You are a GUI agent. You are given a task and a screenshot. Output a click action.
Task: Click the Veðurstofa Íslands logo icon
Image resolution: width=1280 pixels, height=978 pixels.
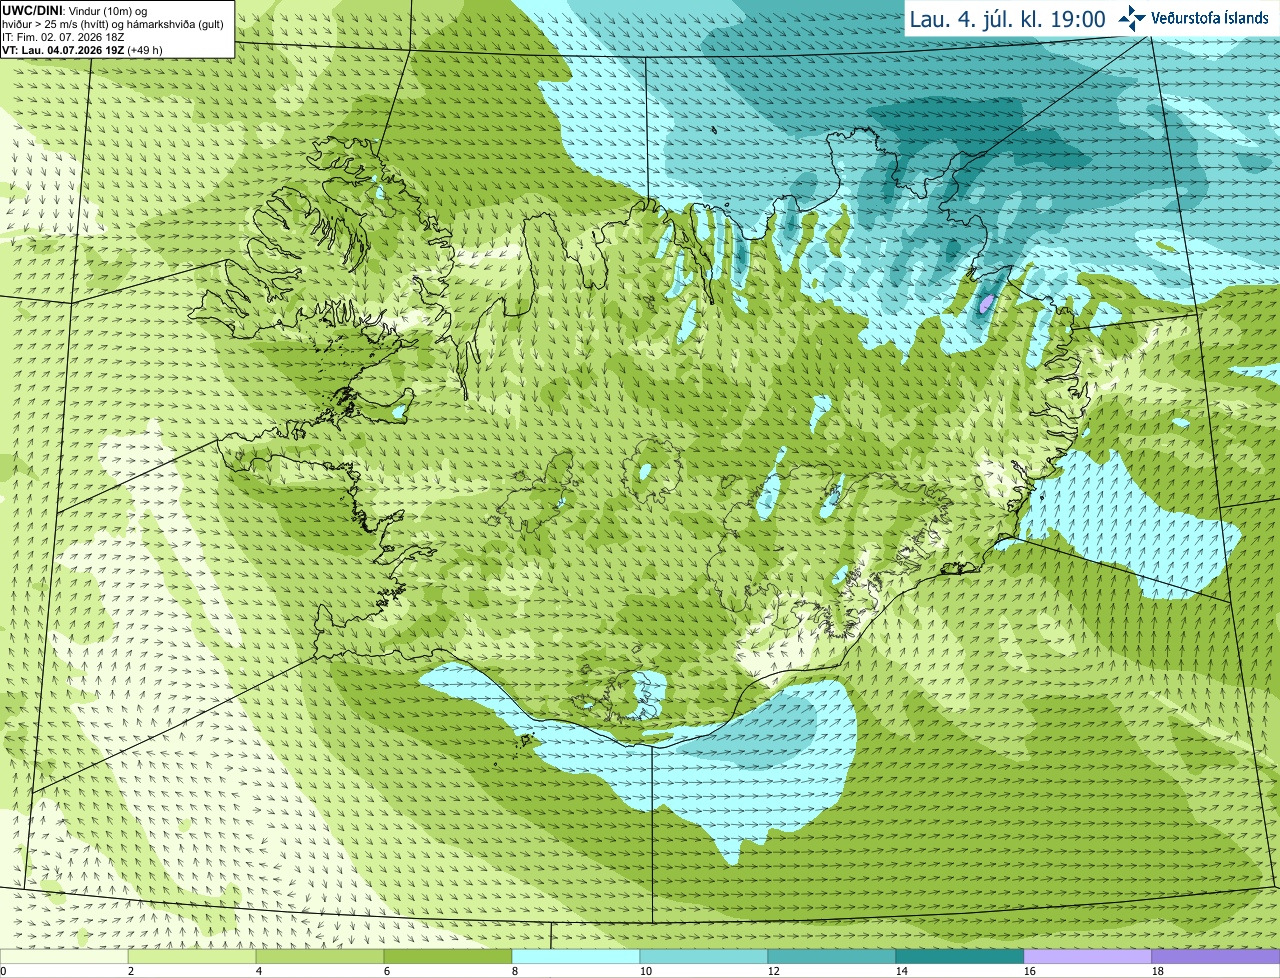pos(1132,18)
